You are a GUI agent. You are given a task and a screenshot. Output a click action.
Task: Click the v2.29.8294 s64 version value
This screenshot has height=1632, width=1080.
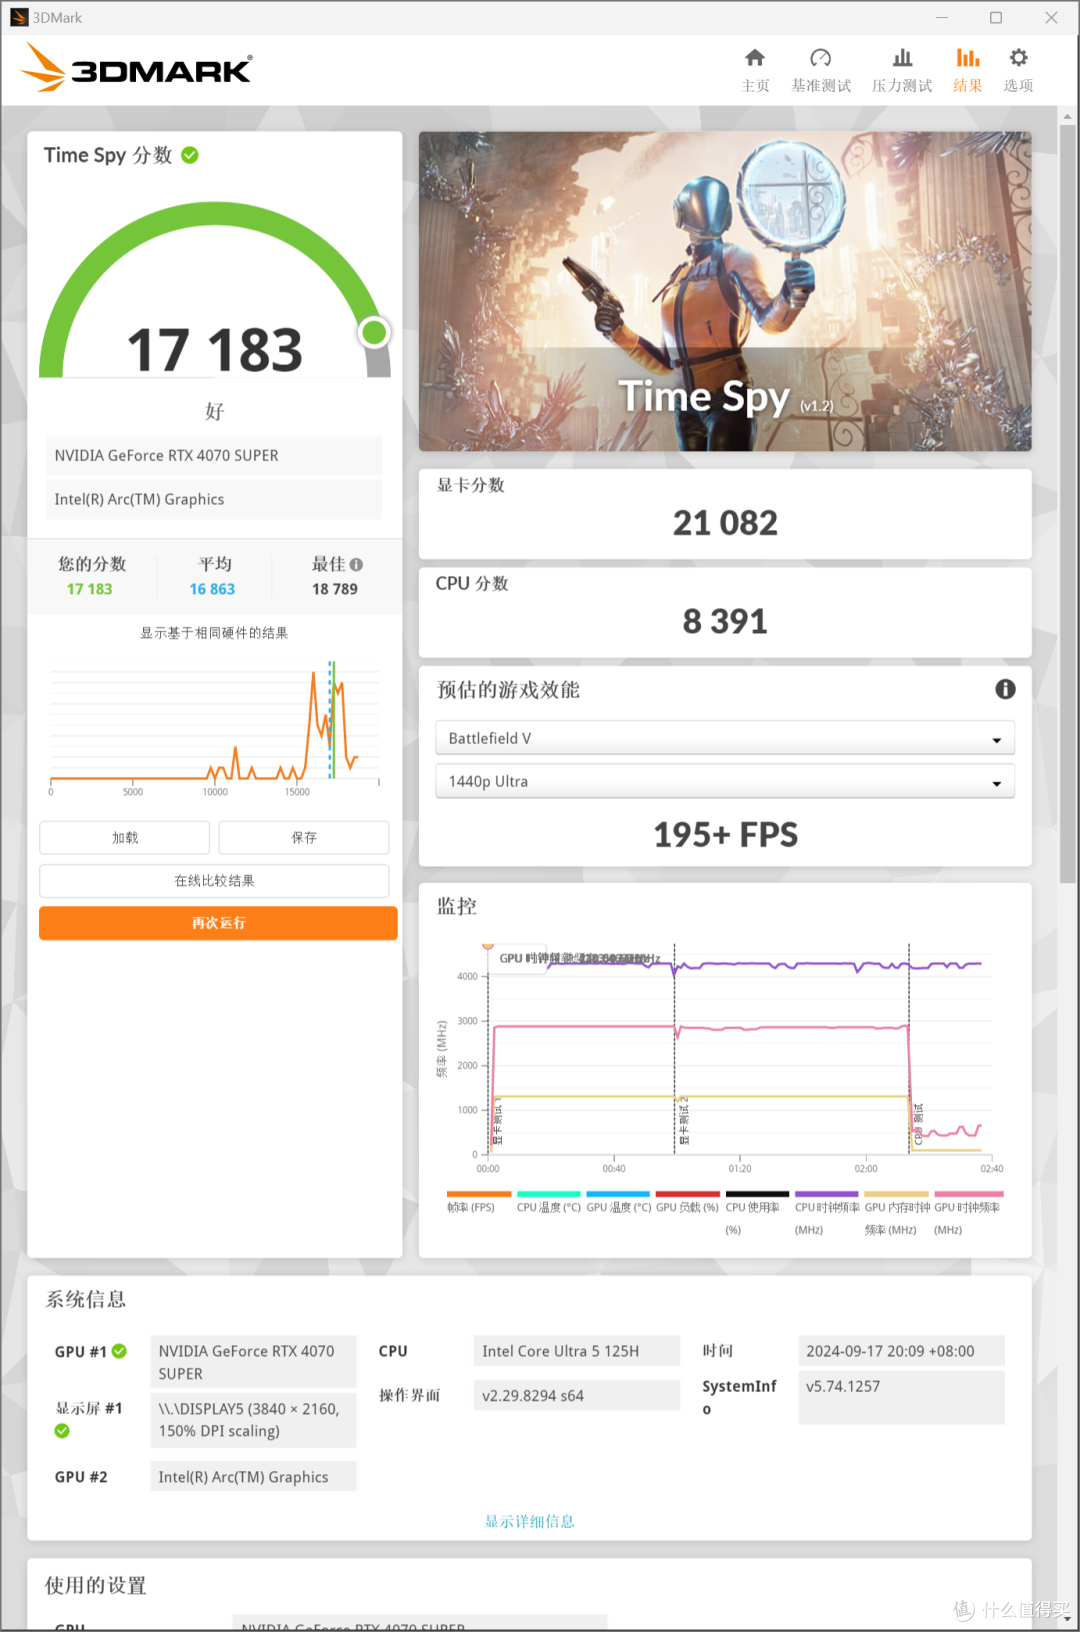coord(577,1395)
